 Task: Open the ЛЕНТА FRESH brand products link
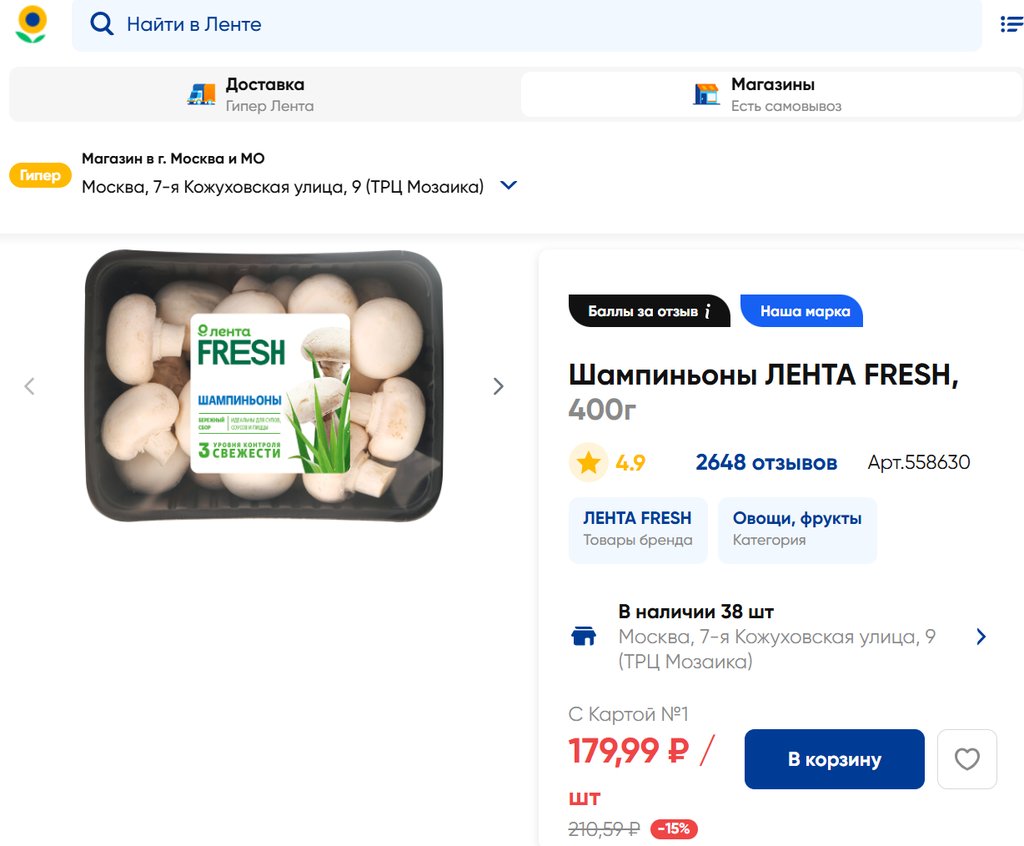click(637, 529)
